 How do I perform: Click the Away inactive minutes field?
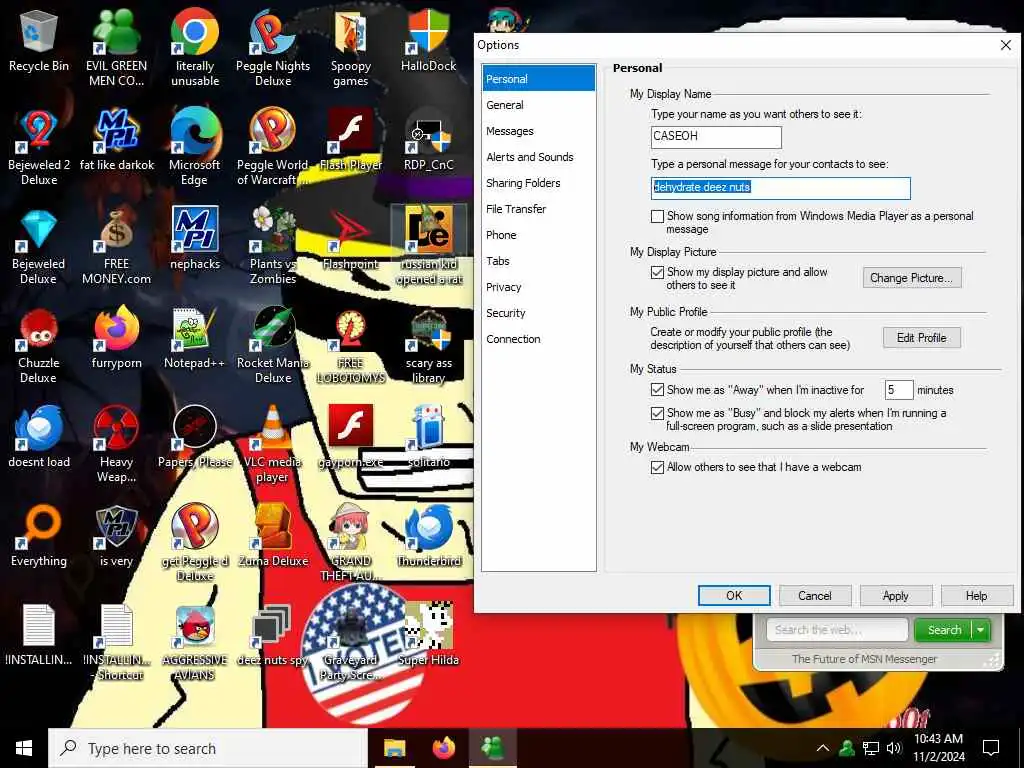tap(899, 390)
